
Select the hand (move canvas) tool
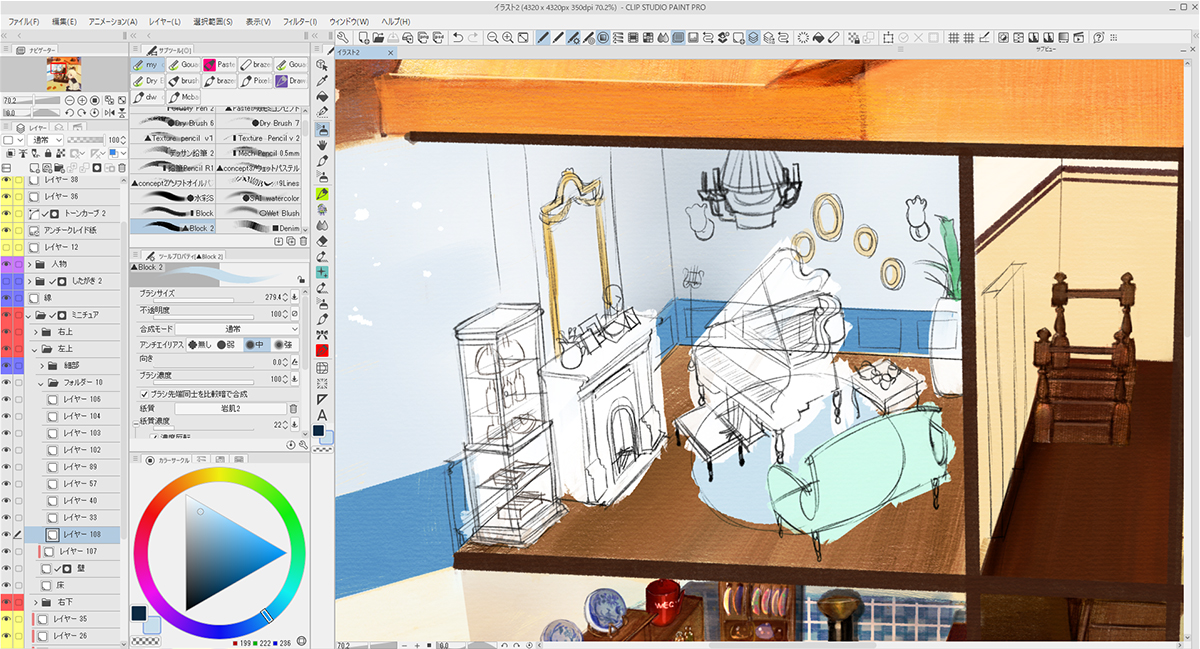(x=323, y=145)
